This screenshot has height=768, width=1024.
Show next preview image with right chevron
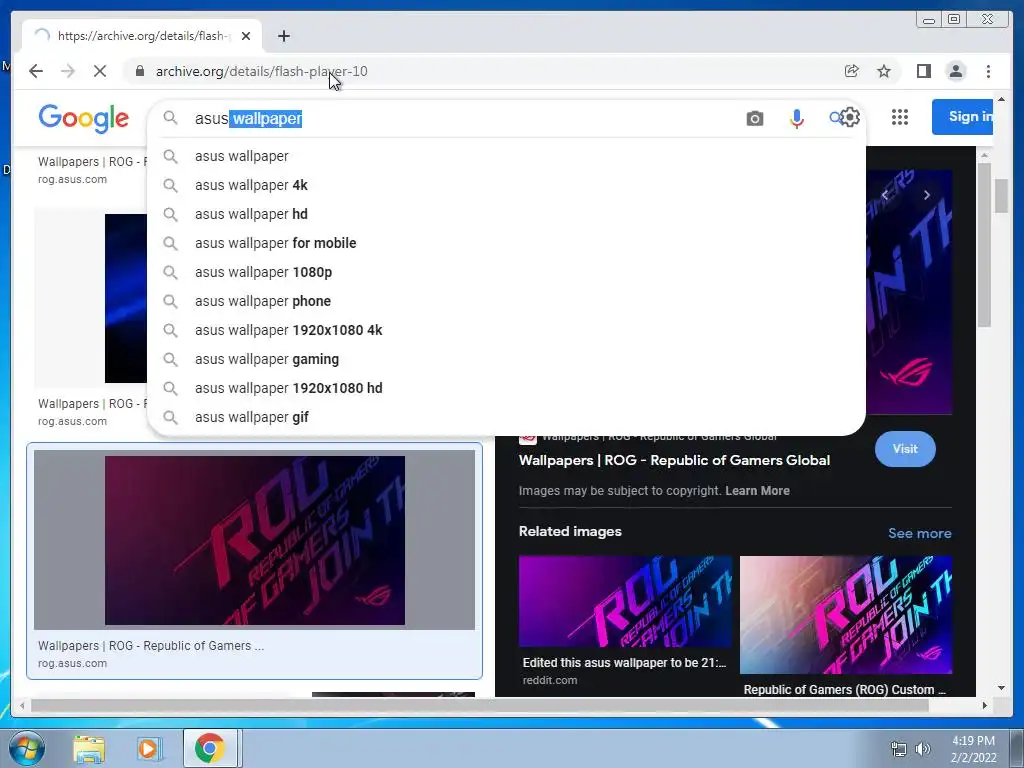(926, 195)
